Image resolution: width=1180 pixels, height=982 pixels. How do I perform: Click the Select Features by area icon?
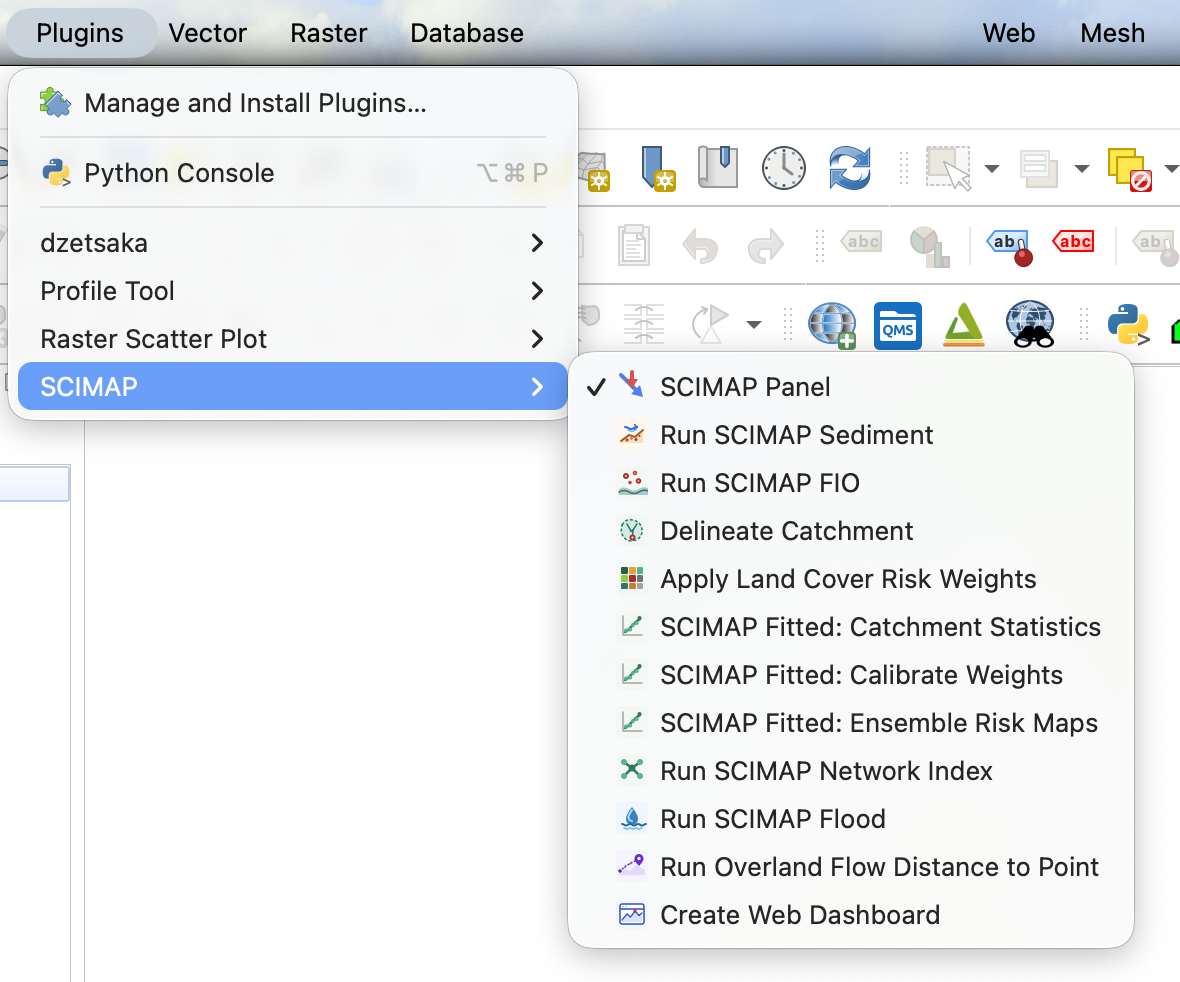click(x=947, y=168)
